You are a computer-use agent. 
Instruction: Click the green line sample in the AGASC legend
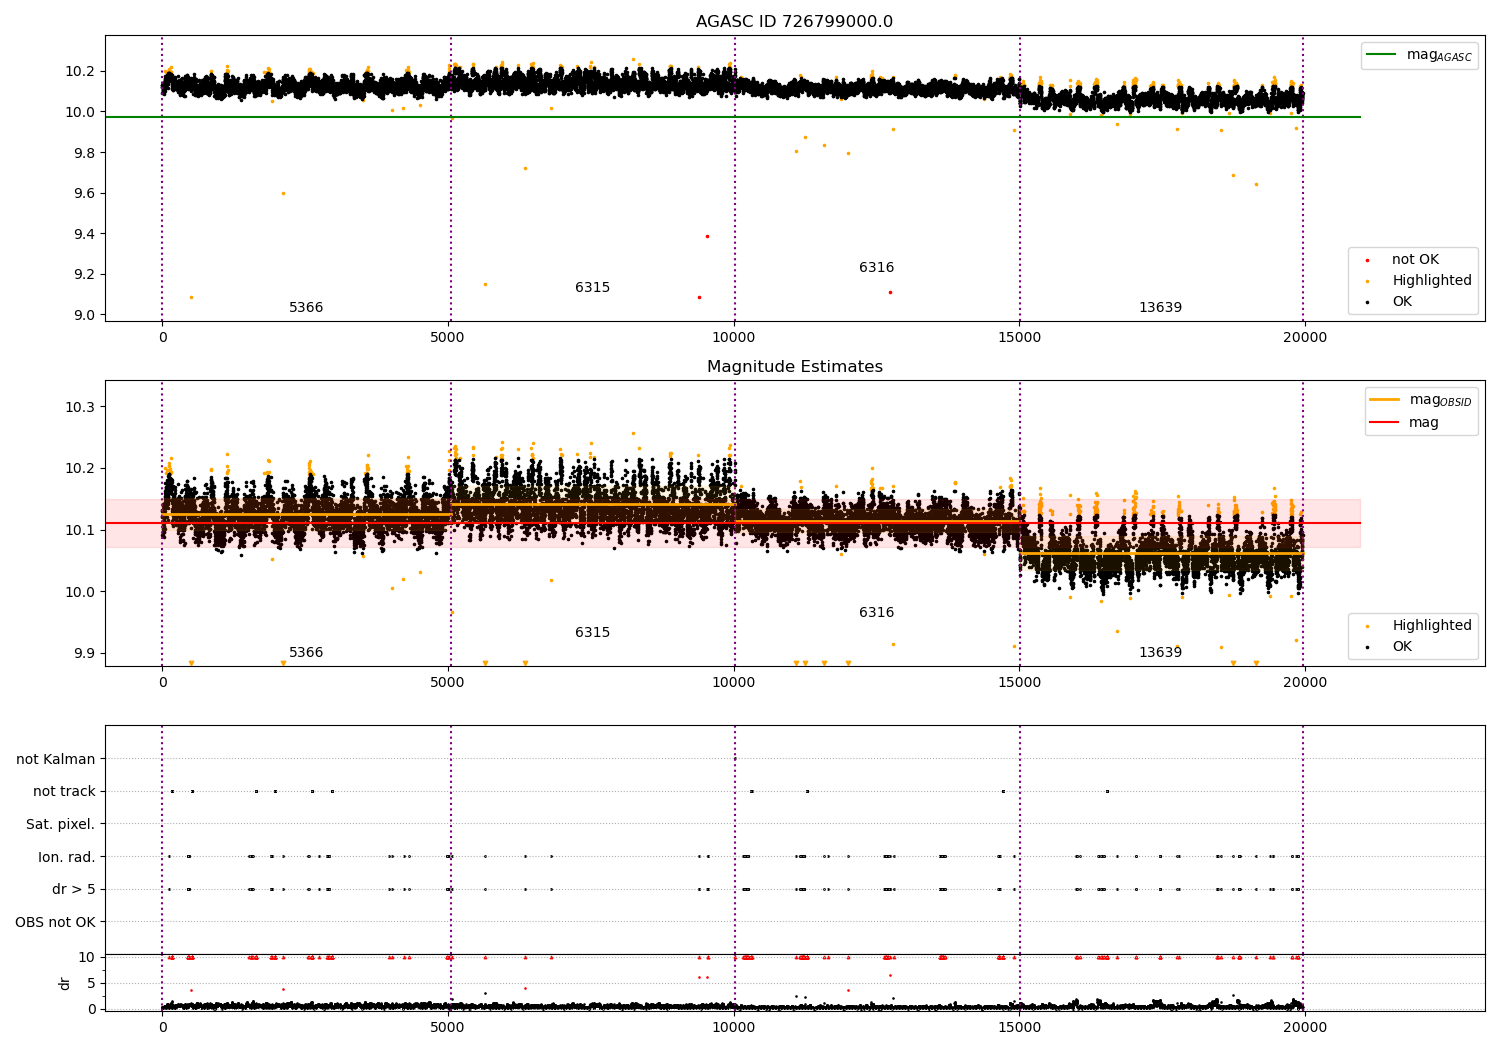(x=1383, y=55)
